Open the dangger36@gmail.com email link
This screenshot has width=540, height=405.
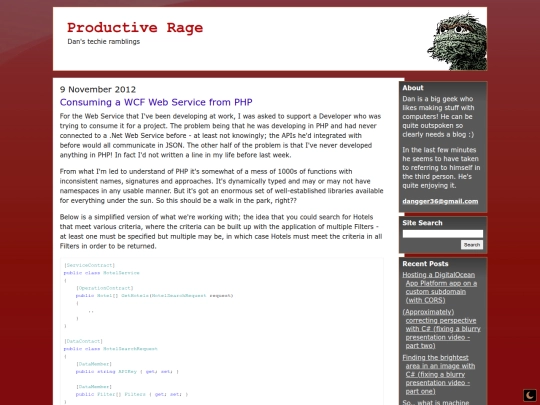pos(440,201)
